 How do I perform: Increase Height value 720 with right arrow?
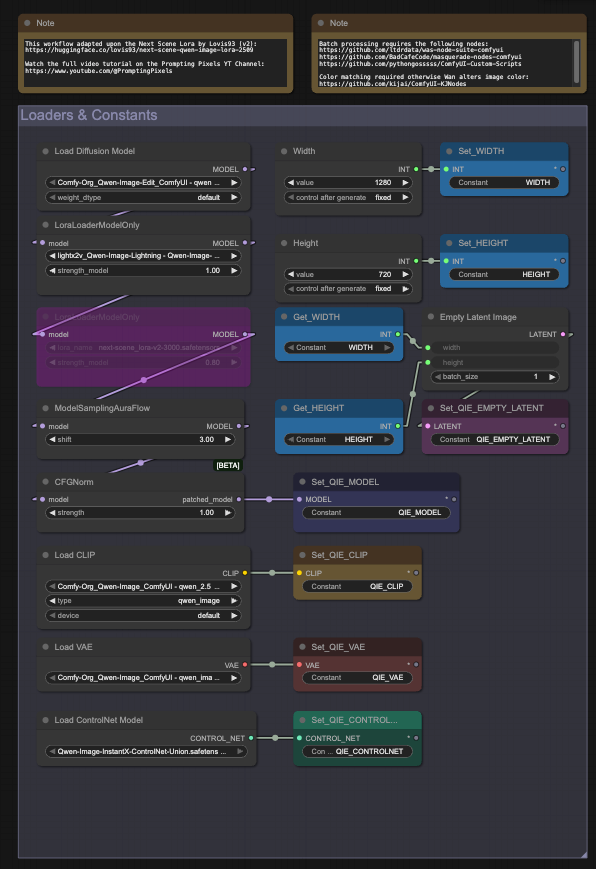(x=405, y=275)
